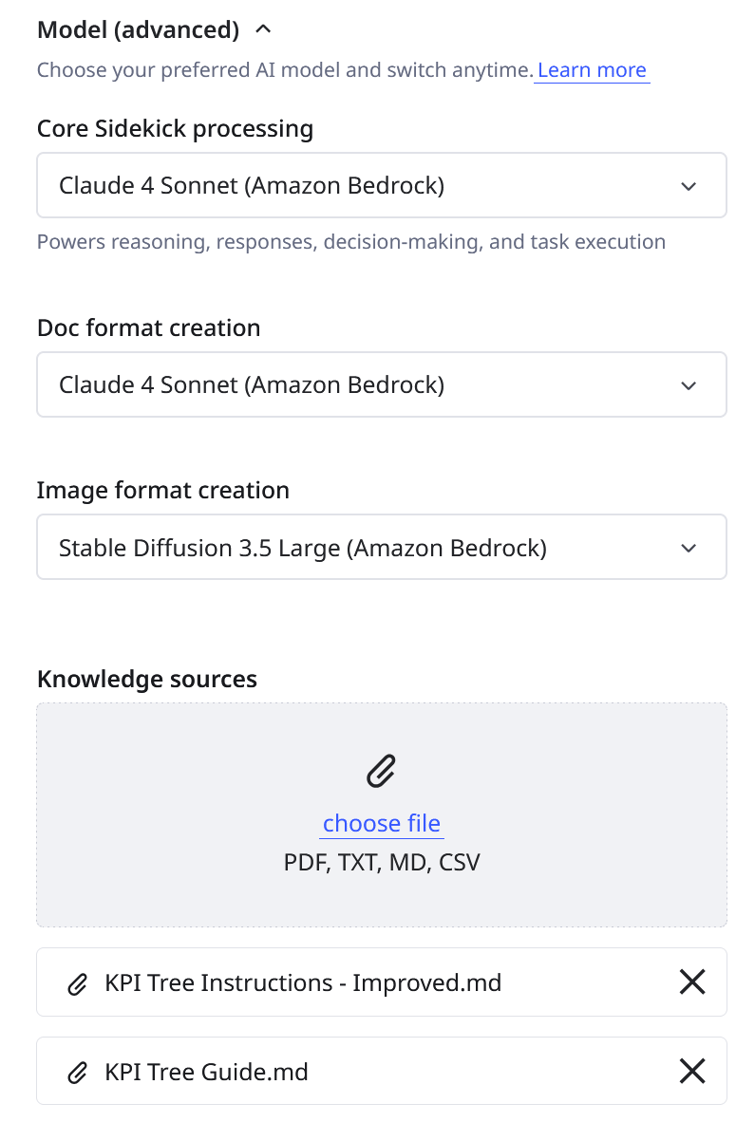Open the Doc format creation dropdown
This screenshot has width=736, height=1122.
pyautogui.click(x=380, y=384)
